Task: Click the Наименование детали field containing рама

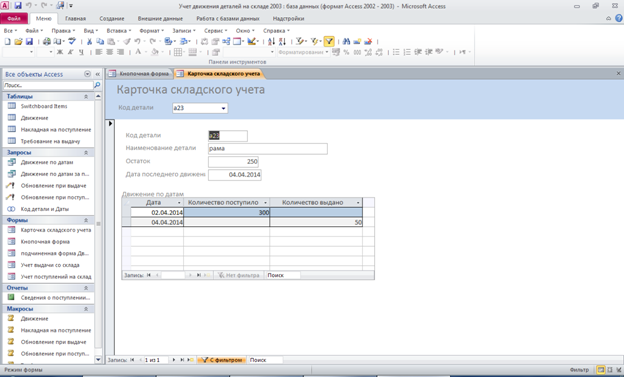Action: click(268, 149)
